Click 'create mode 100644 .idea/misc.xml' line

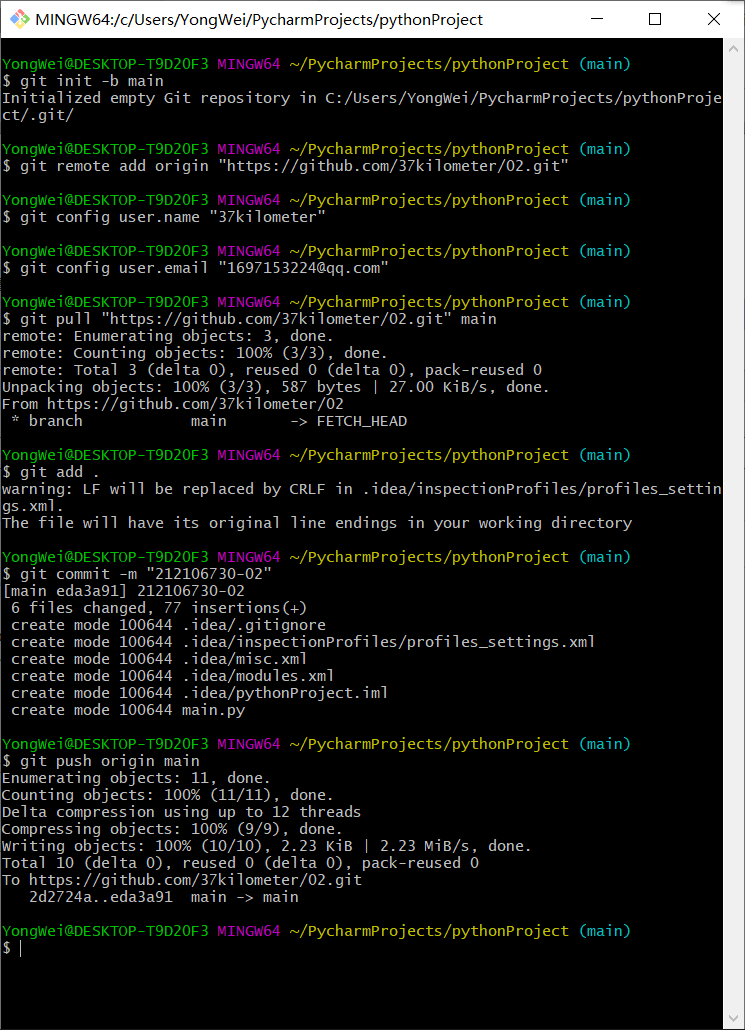(159, 659)
